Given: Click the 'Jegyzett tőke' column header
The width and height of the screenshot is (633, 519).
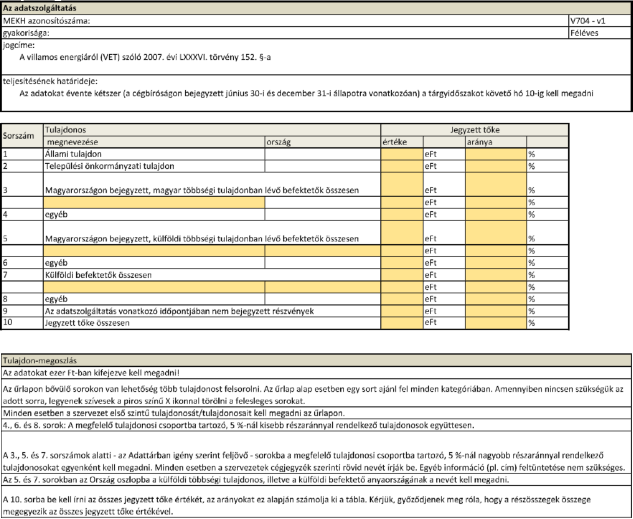Looking at the screenshot, I should (x=475, y=130).
